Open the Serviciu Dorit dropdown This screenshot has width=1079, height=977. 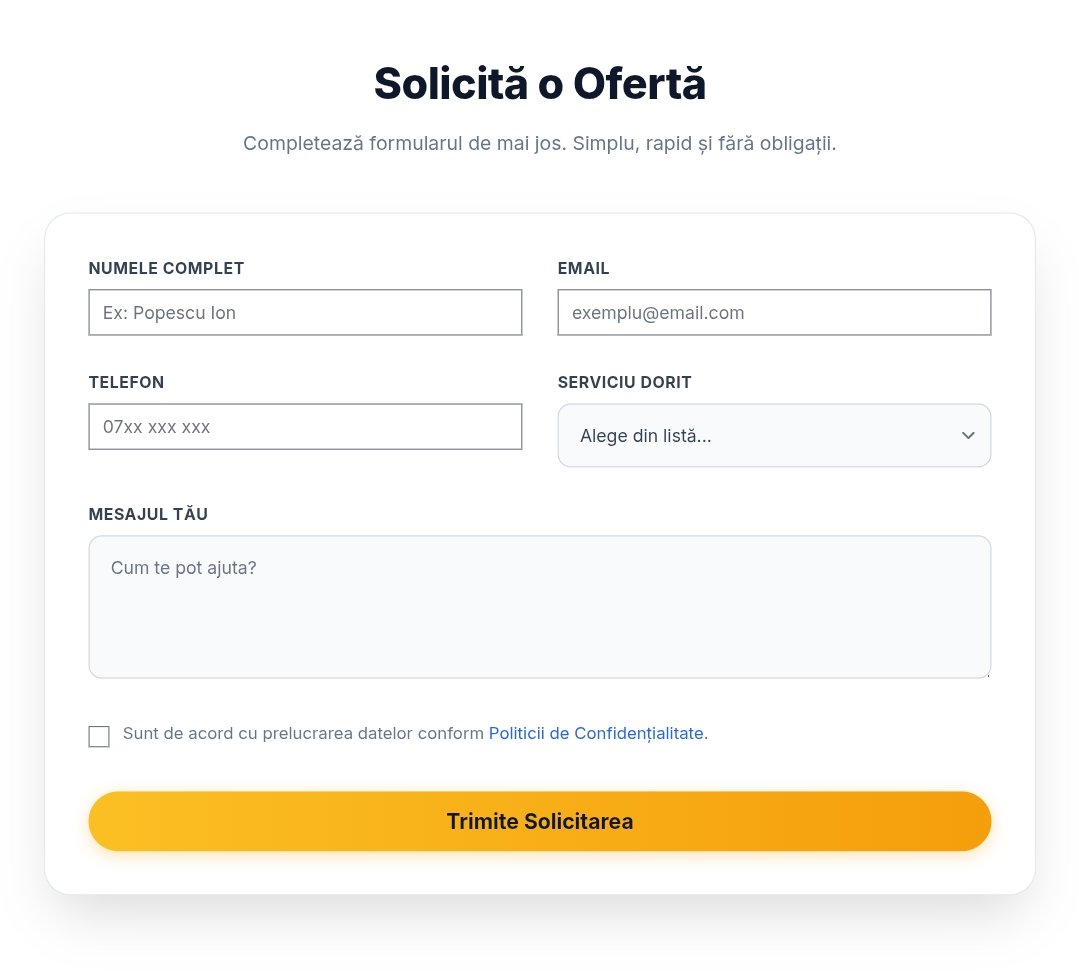[x=774, y=436]
